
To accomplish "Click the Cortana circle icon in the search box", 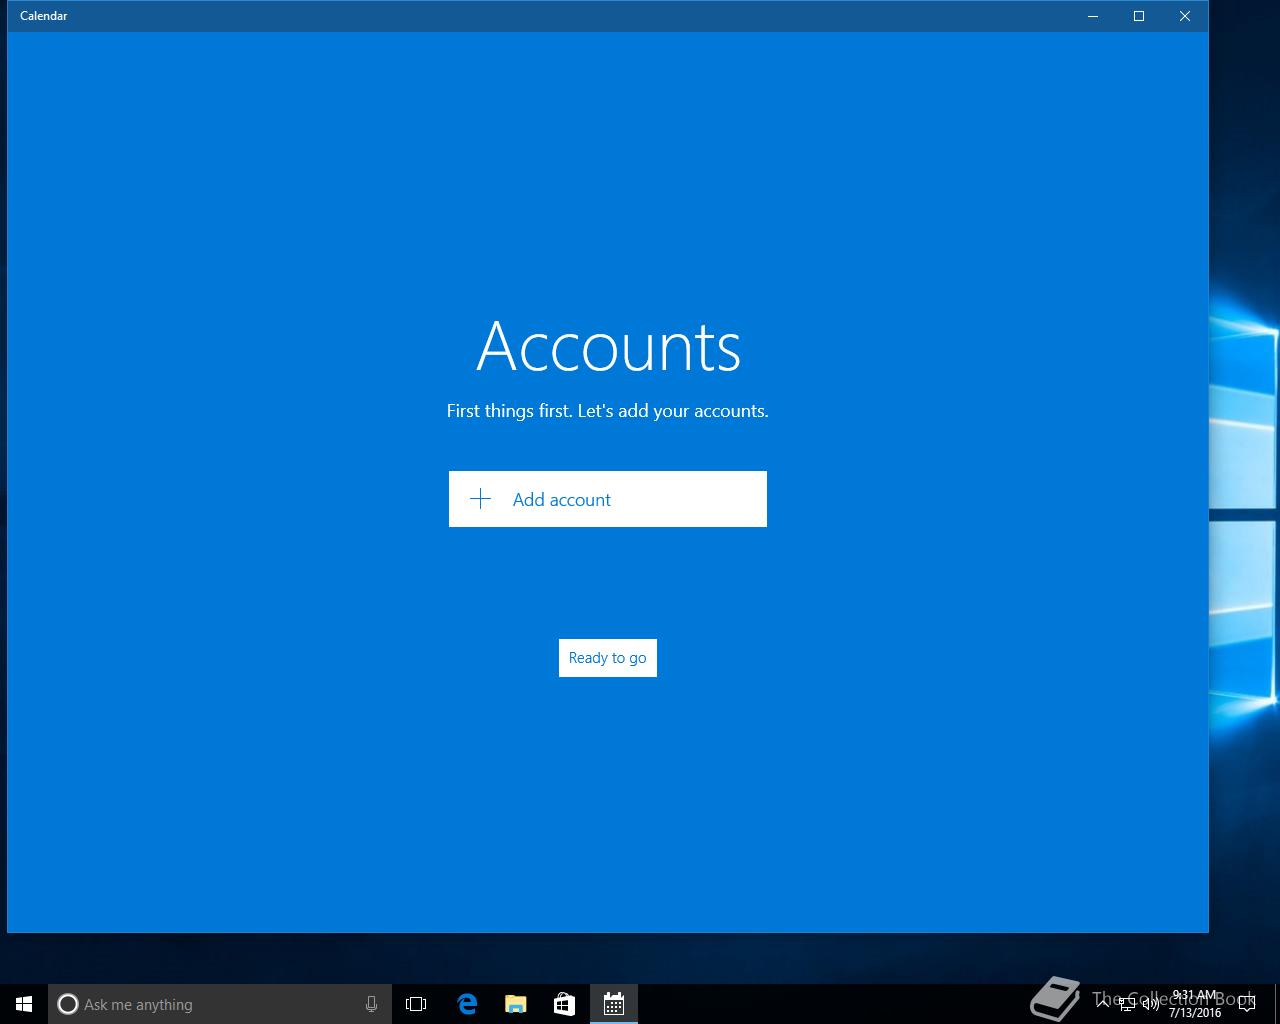I will pyautogui.click(x=68, y=1004).
